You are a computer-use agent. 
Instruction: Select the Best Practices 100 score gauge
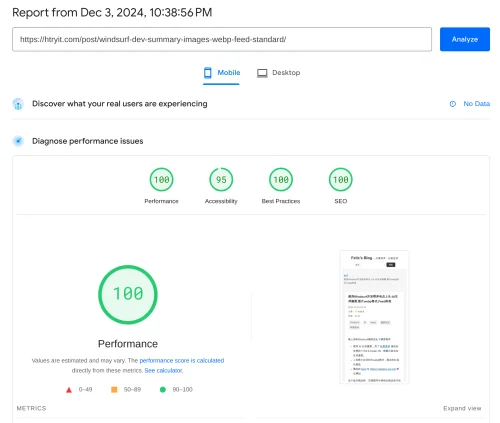click(281, 180)
